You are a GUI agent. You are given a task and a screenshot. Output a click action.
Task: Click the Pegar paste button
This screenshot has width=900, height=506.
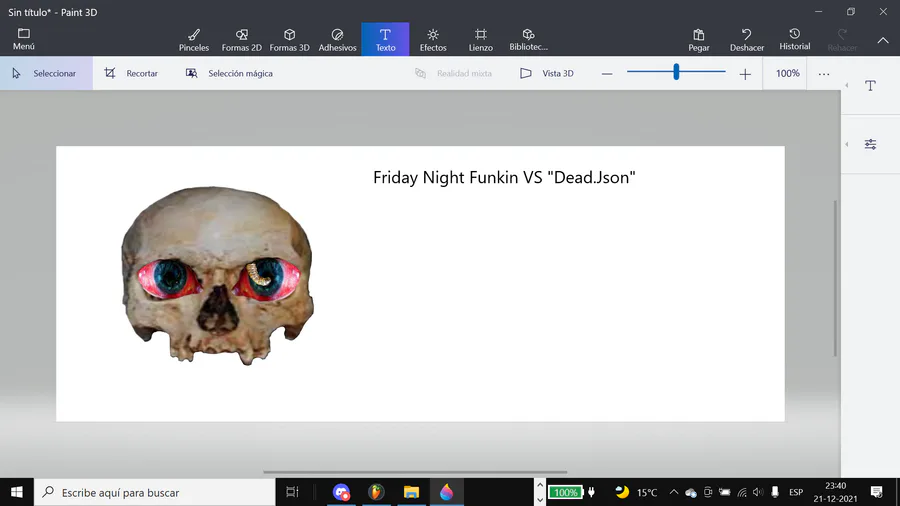coord(699,40)
